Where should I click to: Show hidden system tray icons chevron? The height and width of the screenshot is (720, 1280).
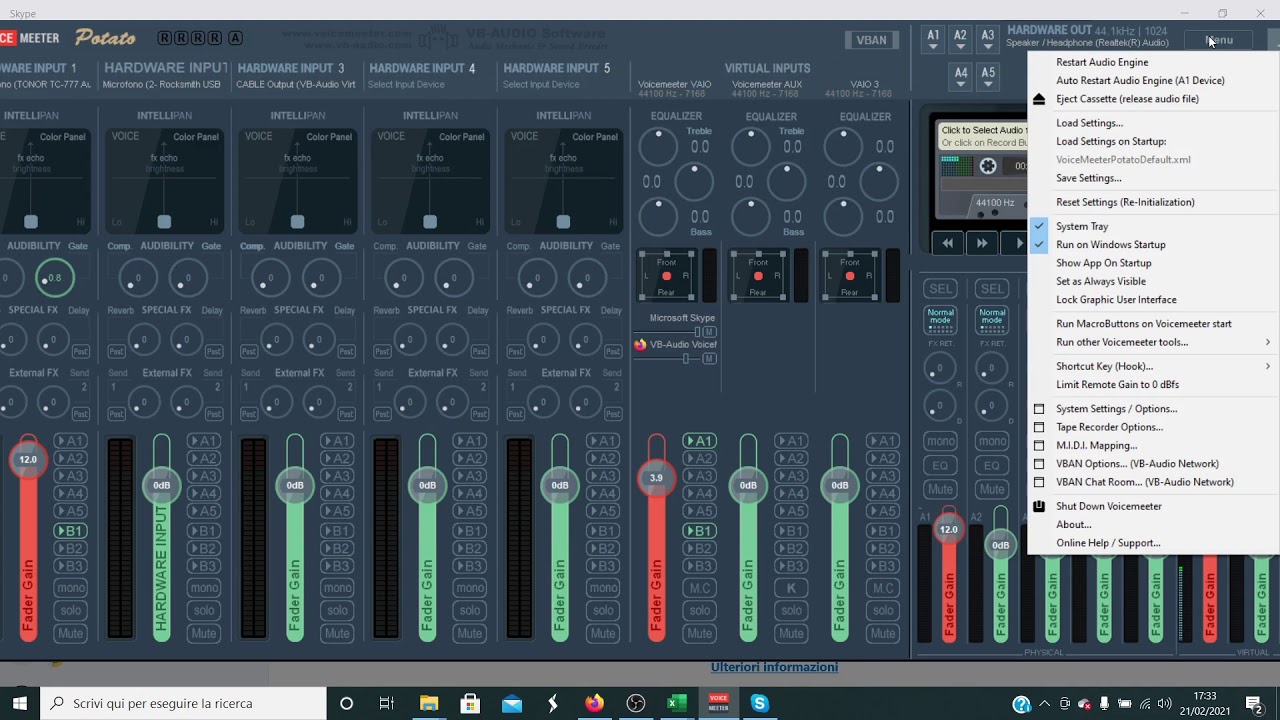coord(1045,704)
